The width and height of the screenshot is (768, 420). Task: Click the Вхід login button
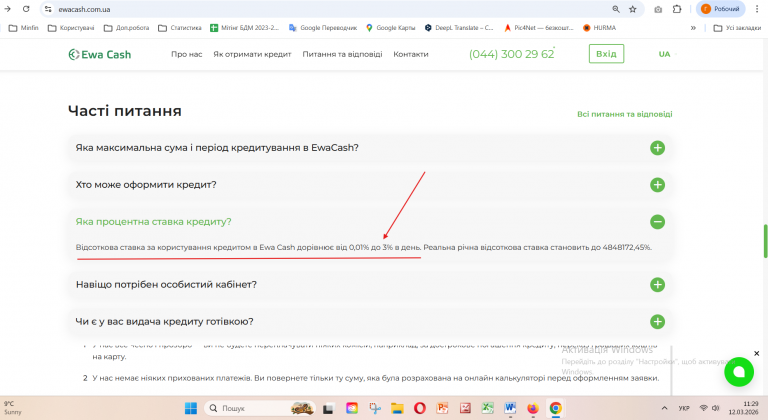coord(606,54)
